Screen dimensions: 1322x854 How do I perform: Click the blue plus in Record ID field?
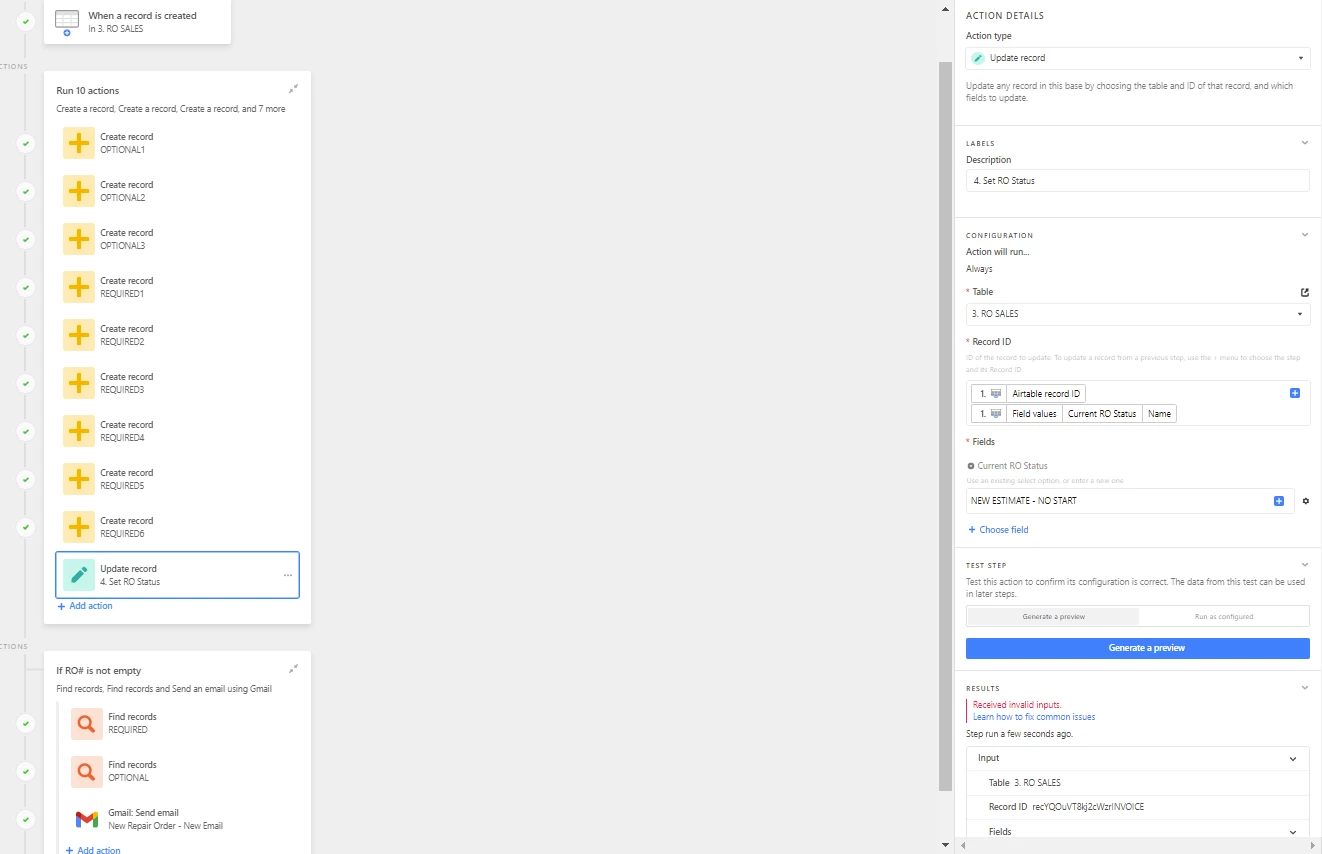[x=1295, y=393]
